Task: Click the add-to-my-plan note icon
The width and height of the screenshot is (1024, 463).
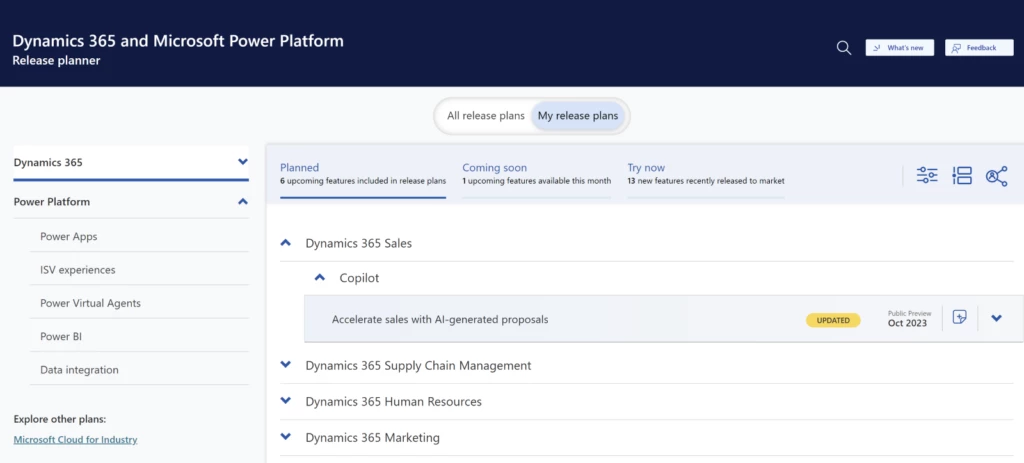Action: point(960,318)
